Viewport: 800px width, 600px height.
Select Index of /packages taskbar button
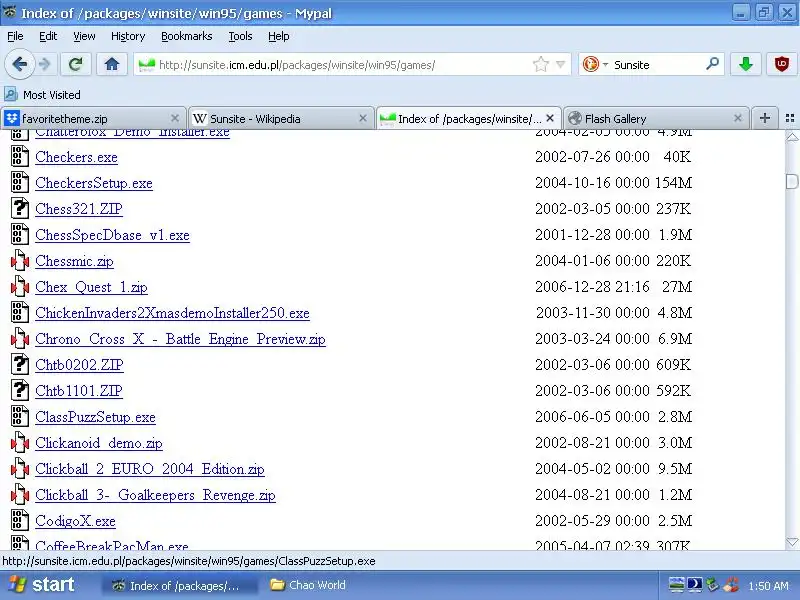180,585
